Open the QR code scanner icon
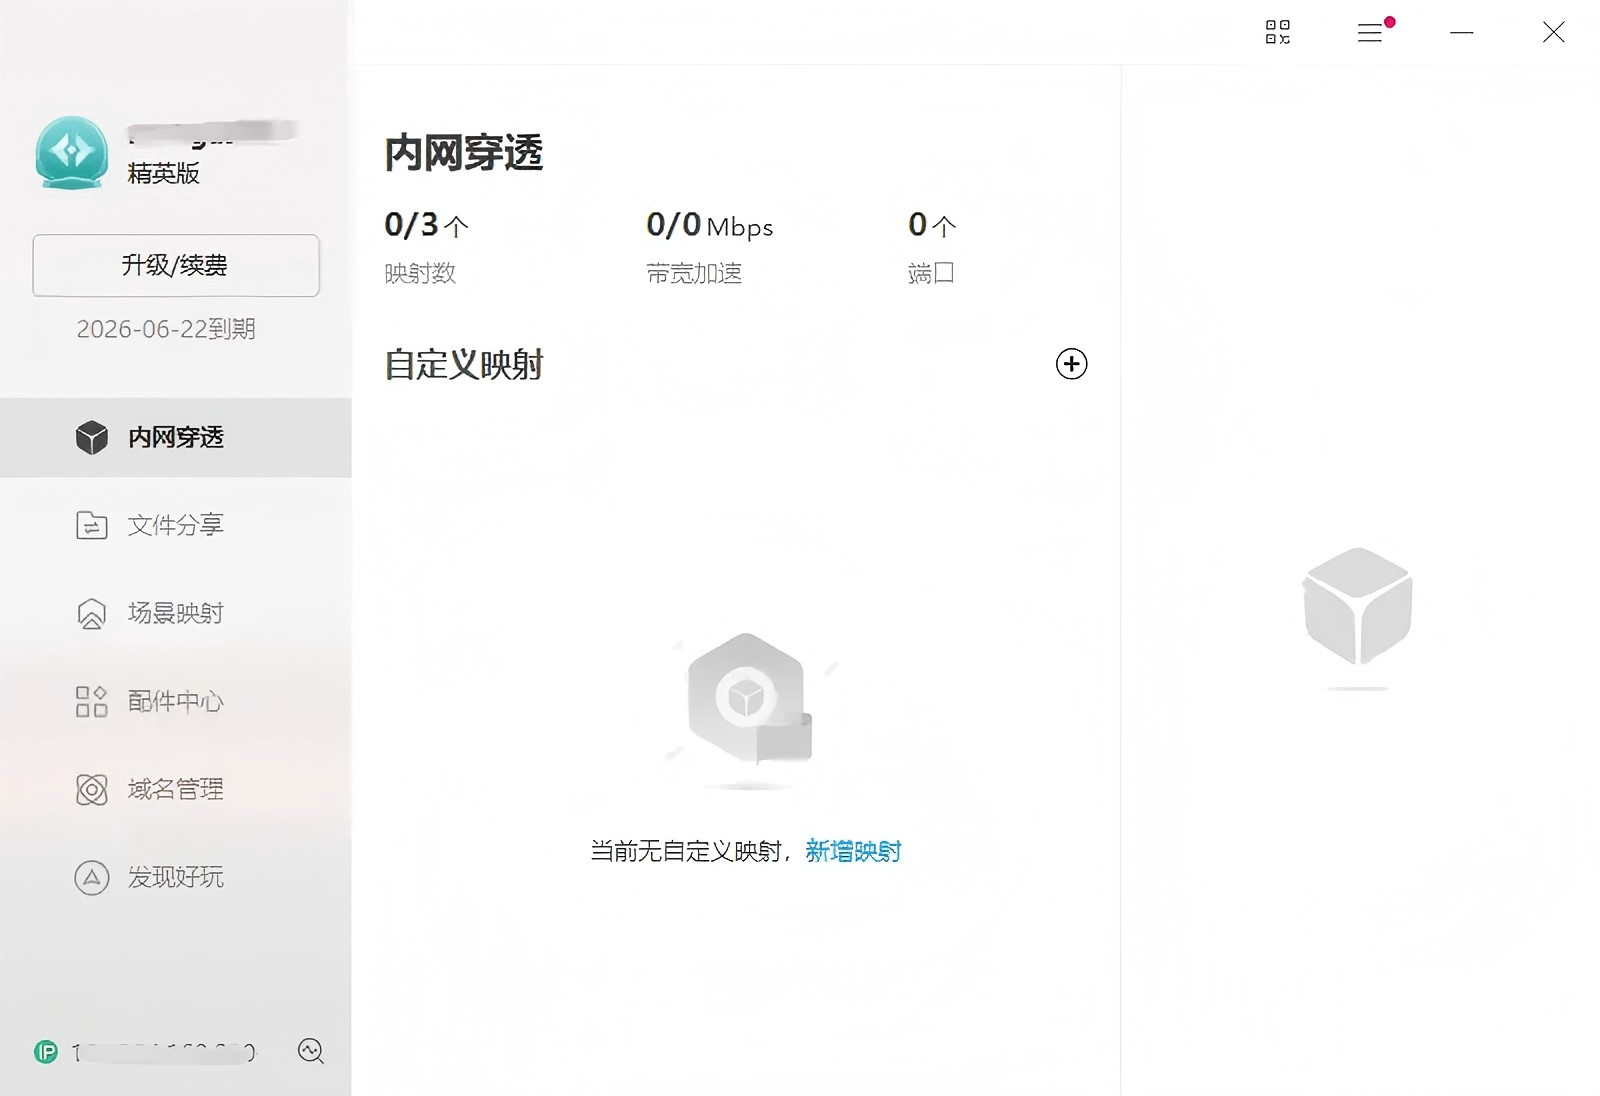This screenshot has height=1096, width=1600. click(1277, 32)
